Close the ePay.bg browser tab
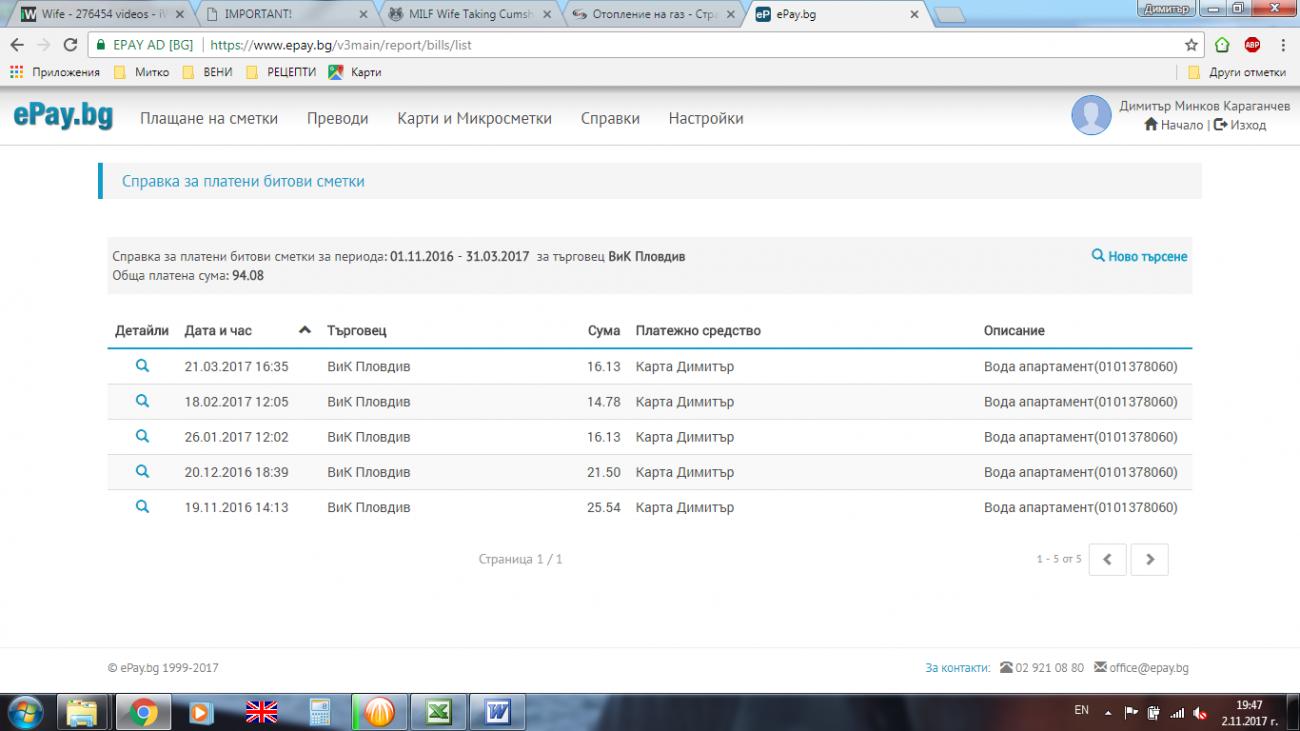The image size is (1300, 731). pos(914,15)
